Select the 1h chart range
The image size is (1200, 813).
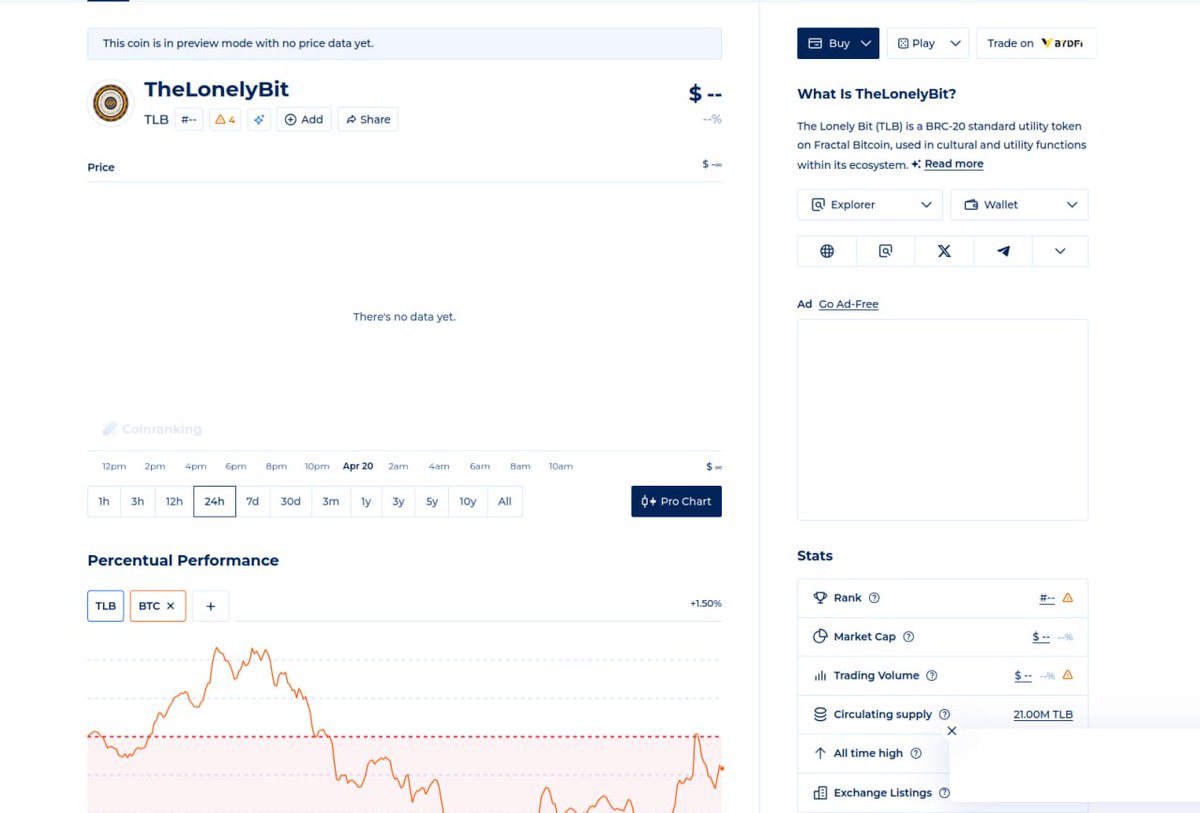(x=104, y=501)
